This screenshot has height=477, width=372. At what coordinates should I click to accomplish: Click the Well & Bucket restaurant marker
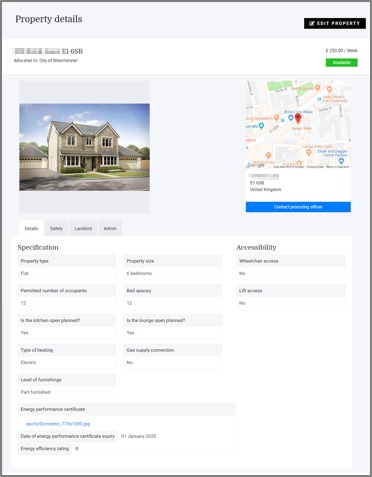[x=317, y=88]
